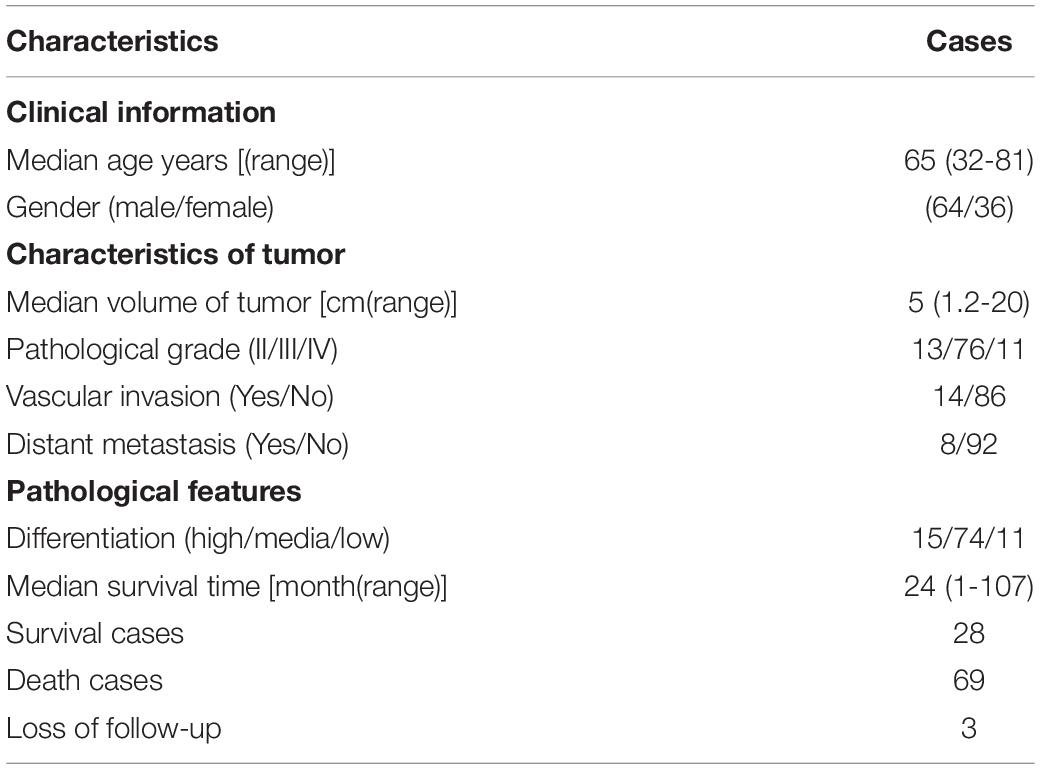Screen dimensions: 1040x769
Task: Select the grade value 13/76/11
Action: (x=968, y=350)
